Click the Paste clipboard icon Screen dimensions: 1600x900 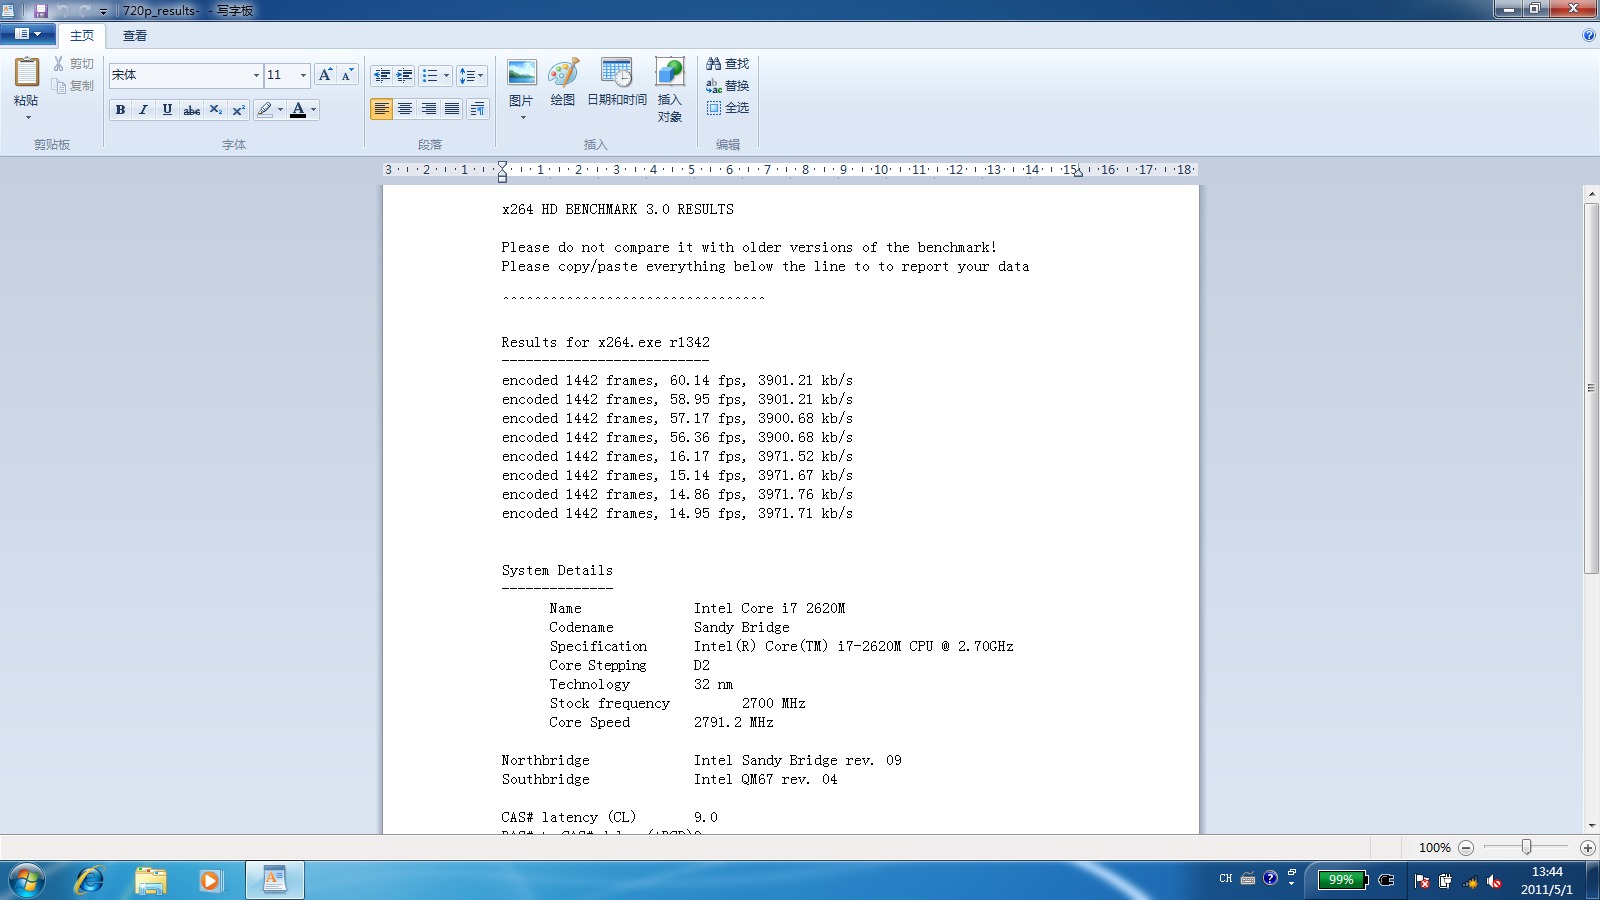27,72
